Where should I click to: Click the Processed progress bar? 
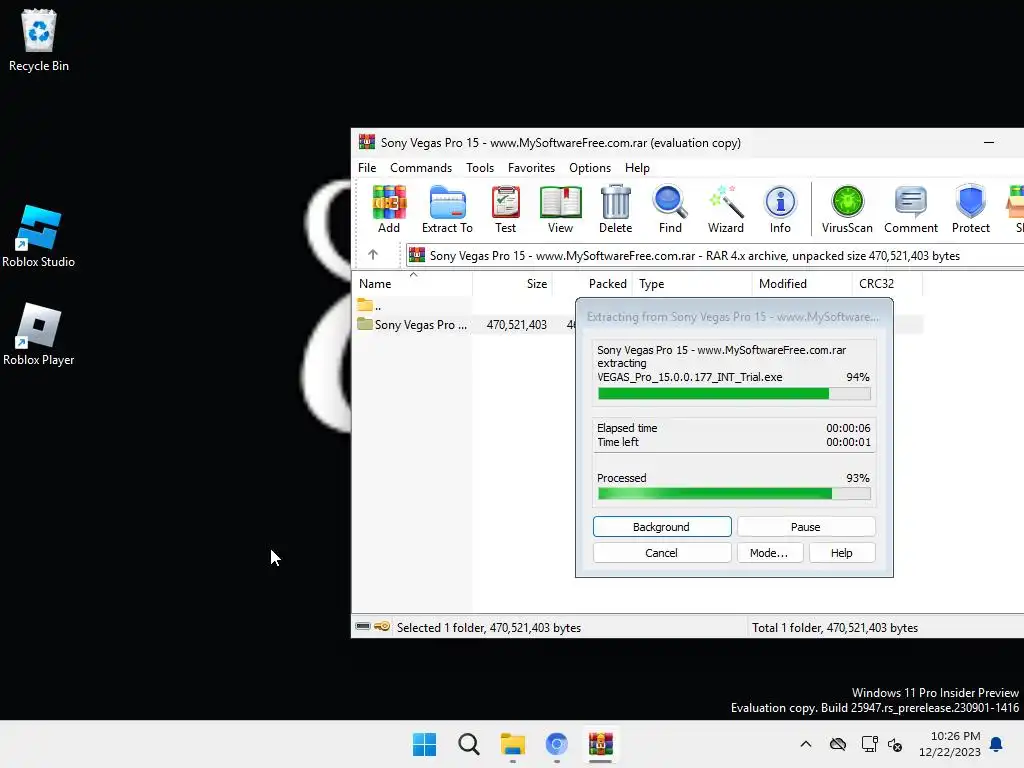[734, 494]
